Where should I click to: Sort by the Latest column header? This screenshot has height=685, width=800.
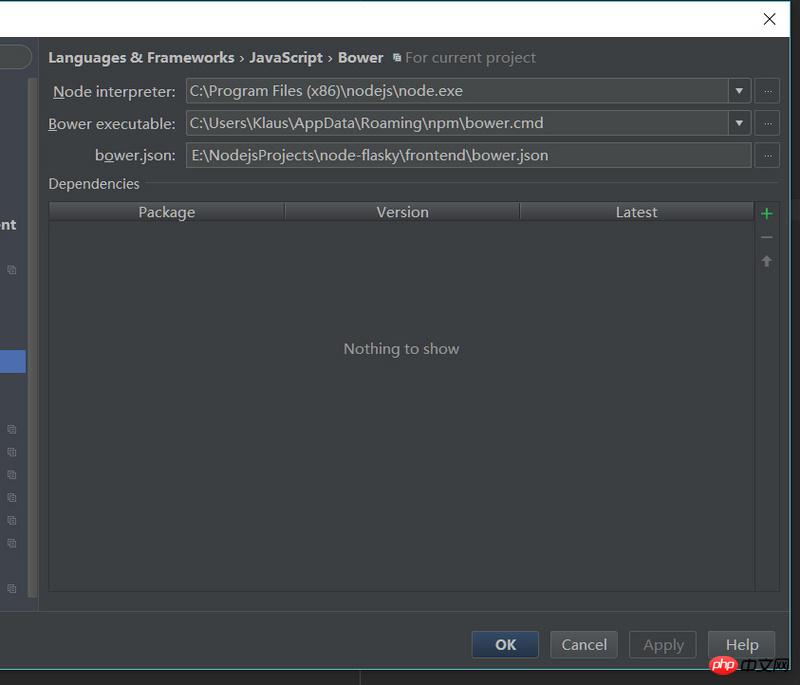(636, 212)
